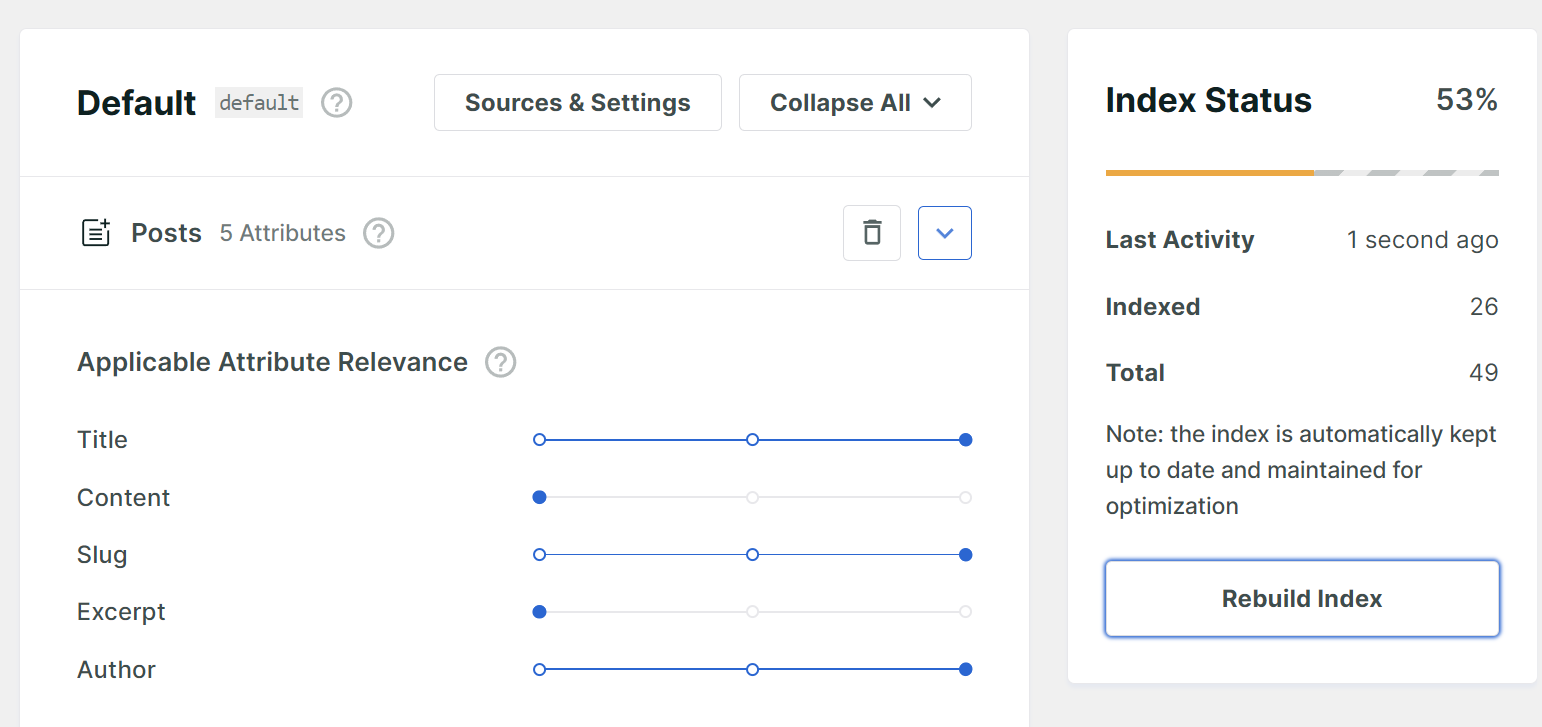Open the Collapse All dropdown
The image size is (1542, 727).
[855, 102]
